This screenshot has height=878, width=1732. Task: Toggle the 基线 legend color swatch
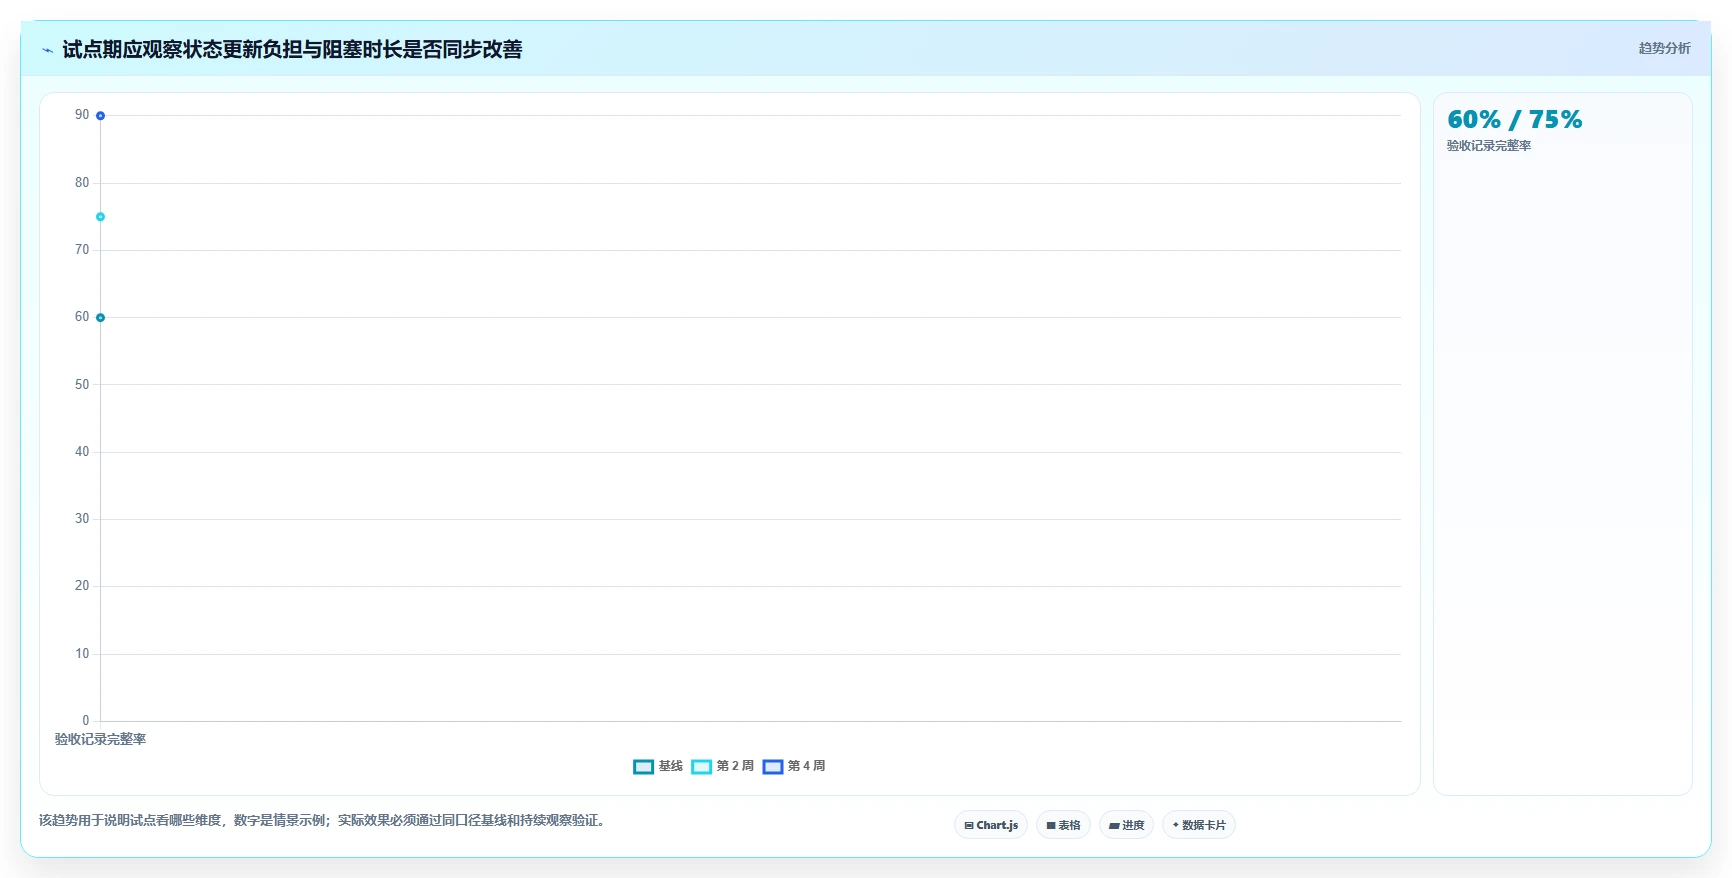(x=643, y=767)
